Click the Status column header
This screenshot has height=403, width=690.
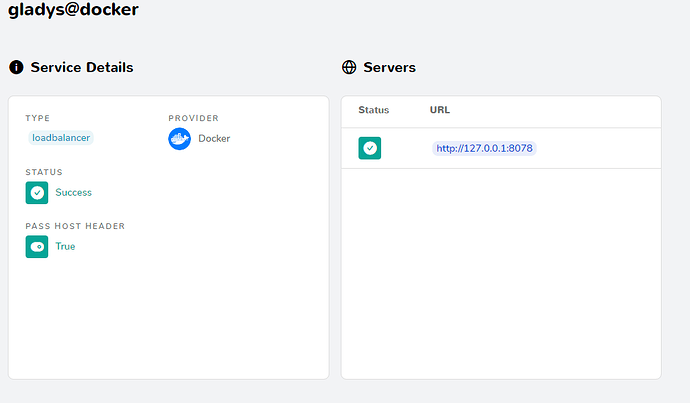(373, 110)
